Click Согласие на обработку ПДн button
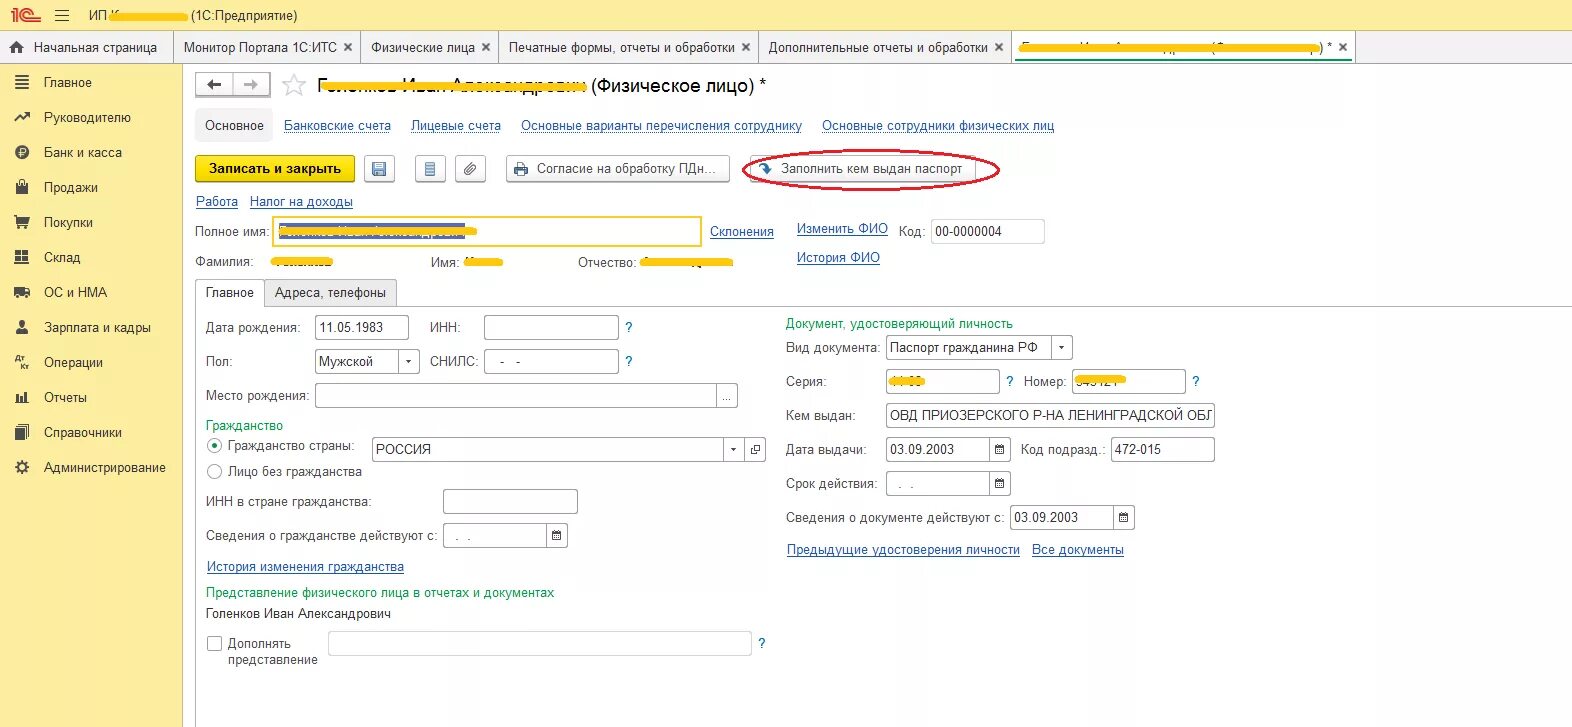The width and height of the screenshot is (1572, 727). 617,169
